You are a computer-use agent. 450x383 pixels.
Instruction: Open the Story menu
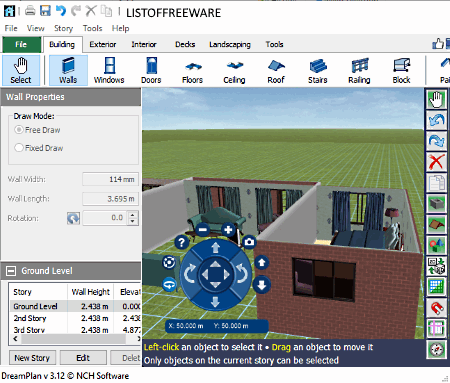pos(63,28)
